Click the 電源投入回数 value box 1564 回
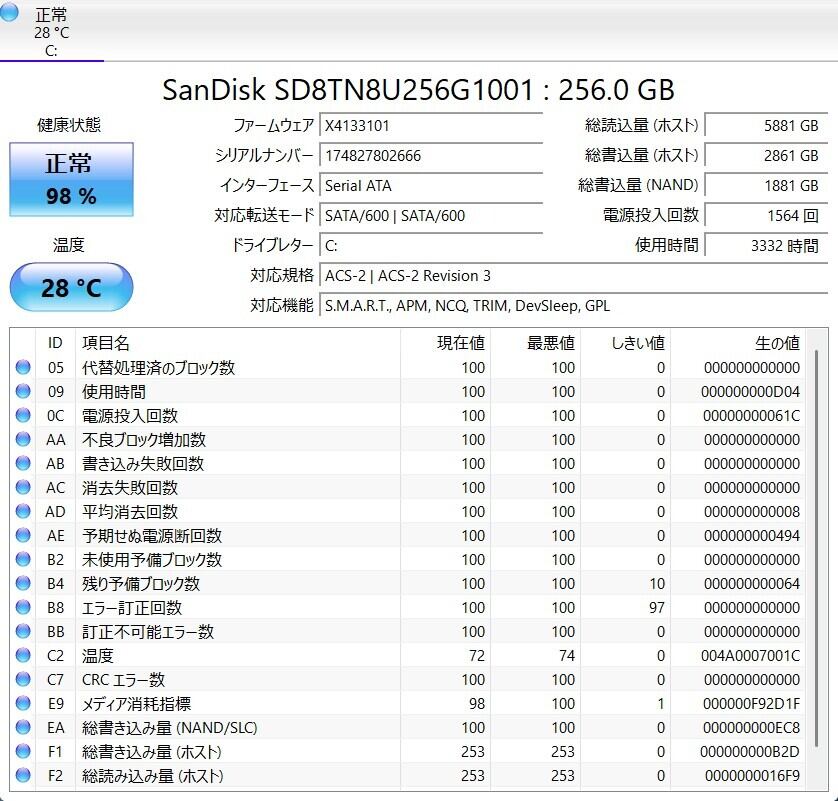 pyautogui.click(x=765, y=215)
